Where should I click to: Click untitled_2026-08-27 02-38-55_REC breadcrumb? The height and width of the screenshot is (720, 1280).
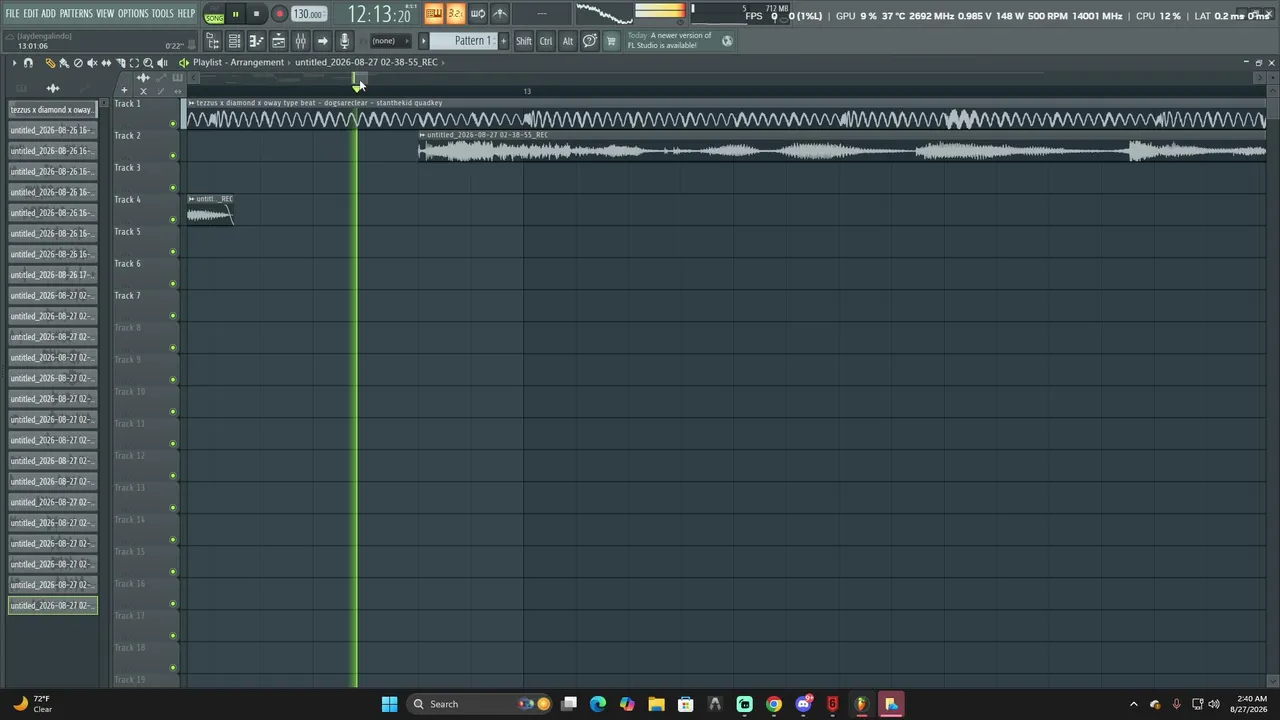[366, 62]
